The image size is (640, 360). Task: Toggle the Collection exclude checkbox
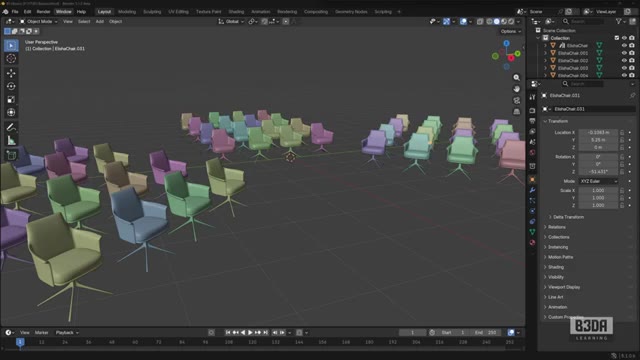click(x=617, y=38)
